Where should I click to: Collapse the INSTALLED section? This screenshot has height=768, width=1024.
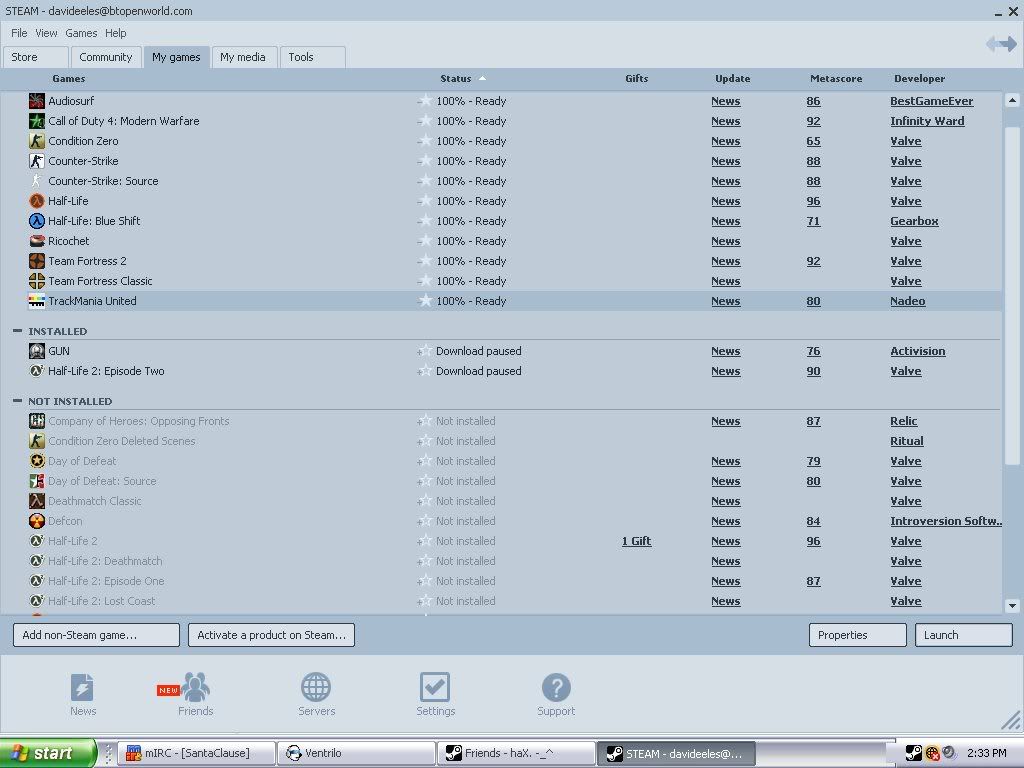coord(18,331)
